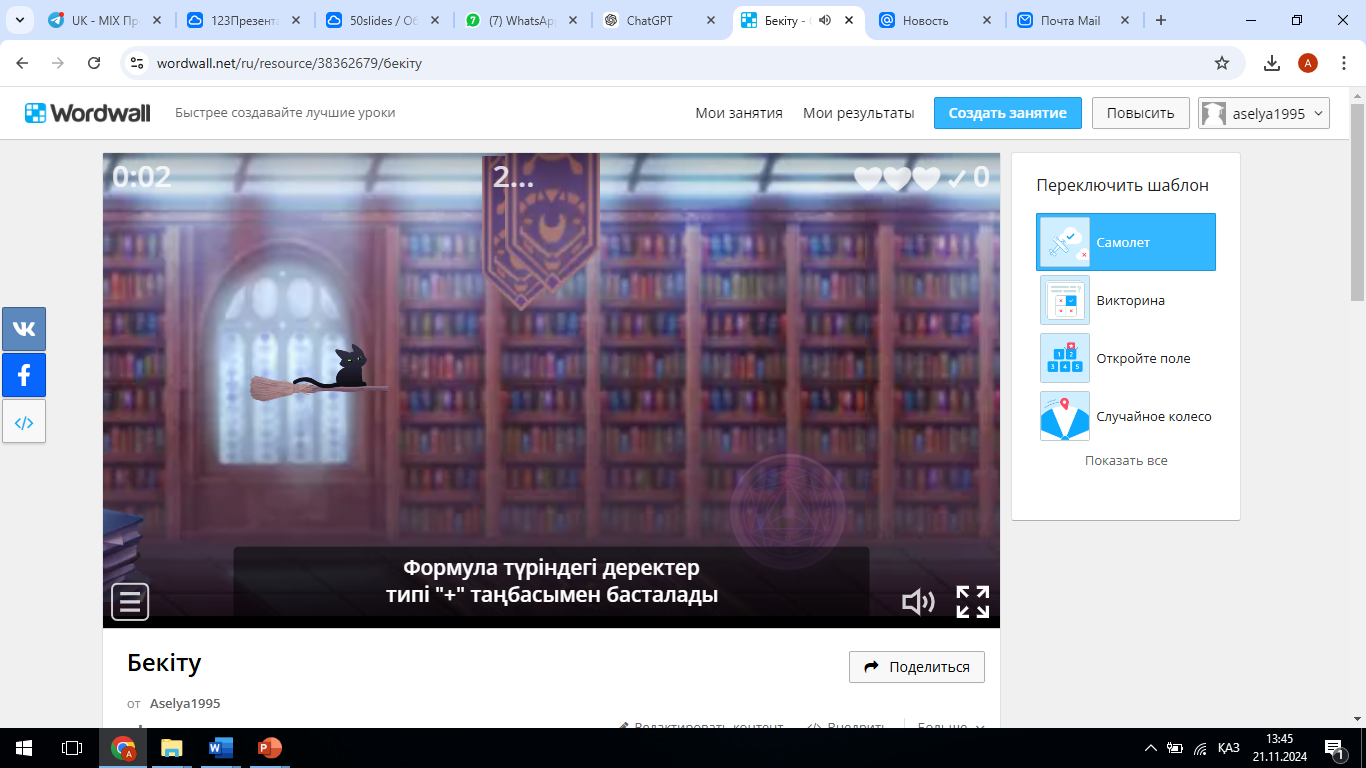Close the ChatGPT tab
The image size is (1366, 768).
(710, 21)
